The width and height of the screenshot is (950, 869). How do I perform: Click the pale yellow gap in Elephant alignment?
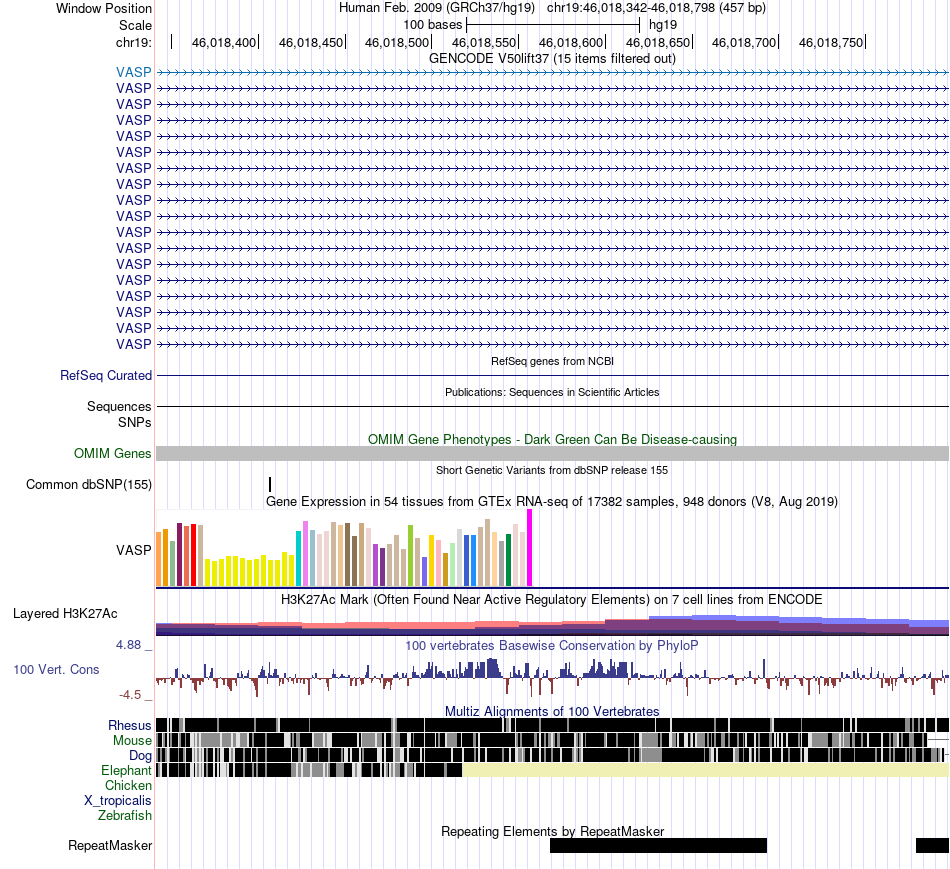pyautogui.click(x=705, y=770)
